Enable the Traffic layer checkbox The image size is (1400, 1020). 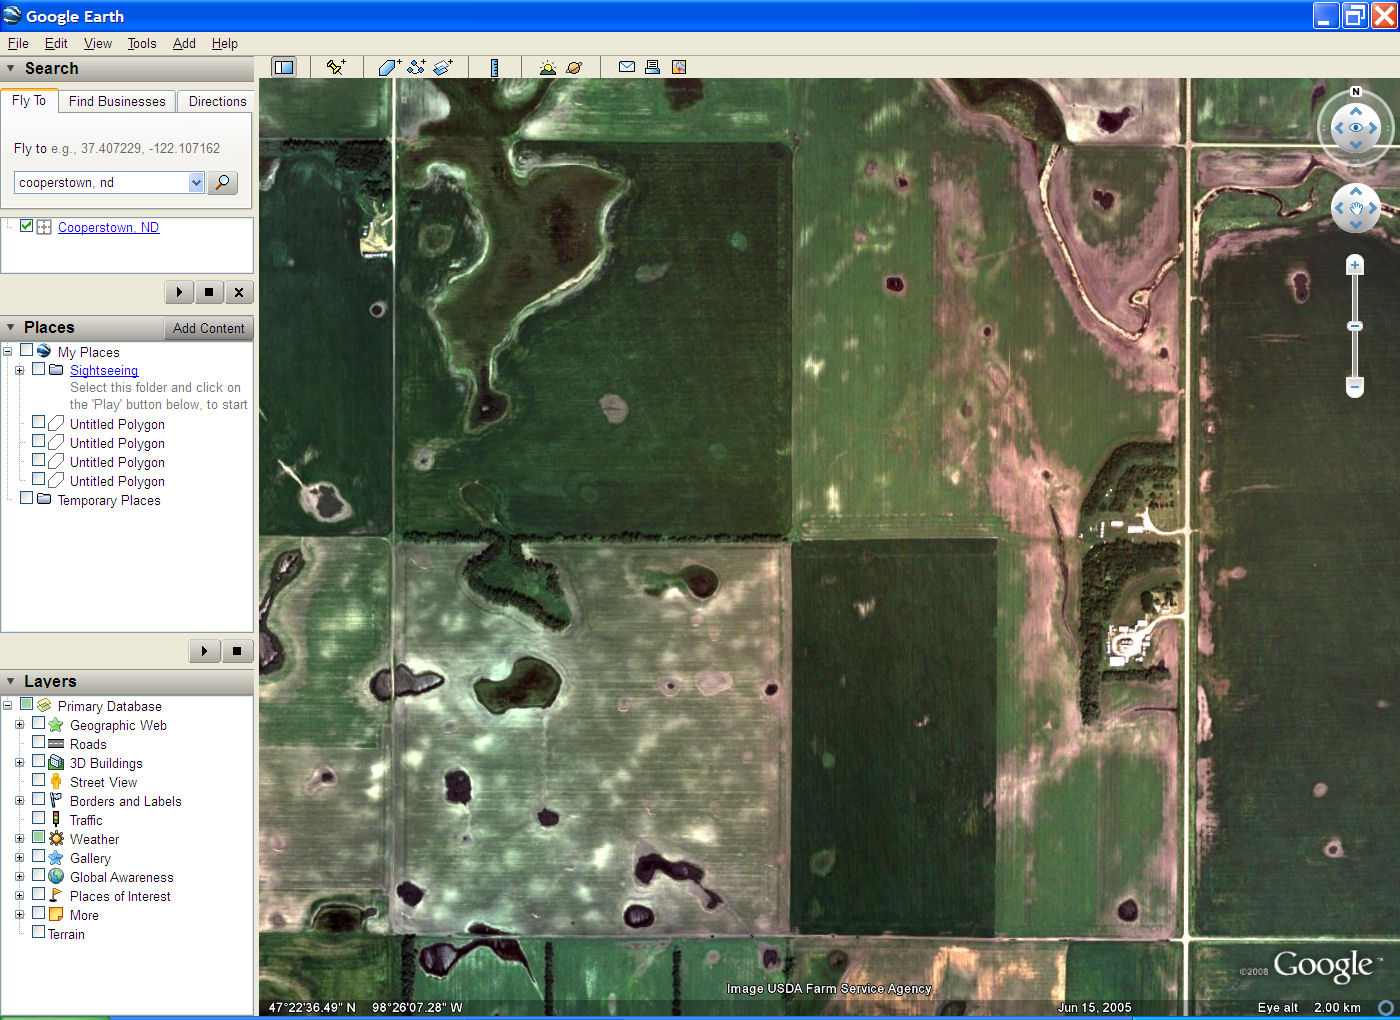[39, 818]
